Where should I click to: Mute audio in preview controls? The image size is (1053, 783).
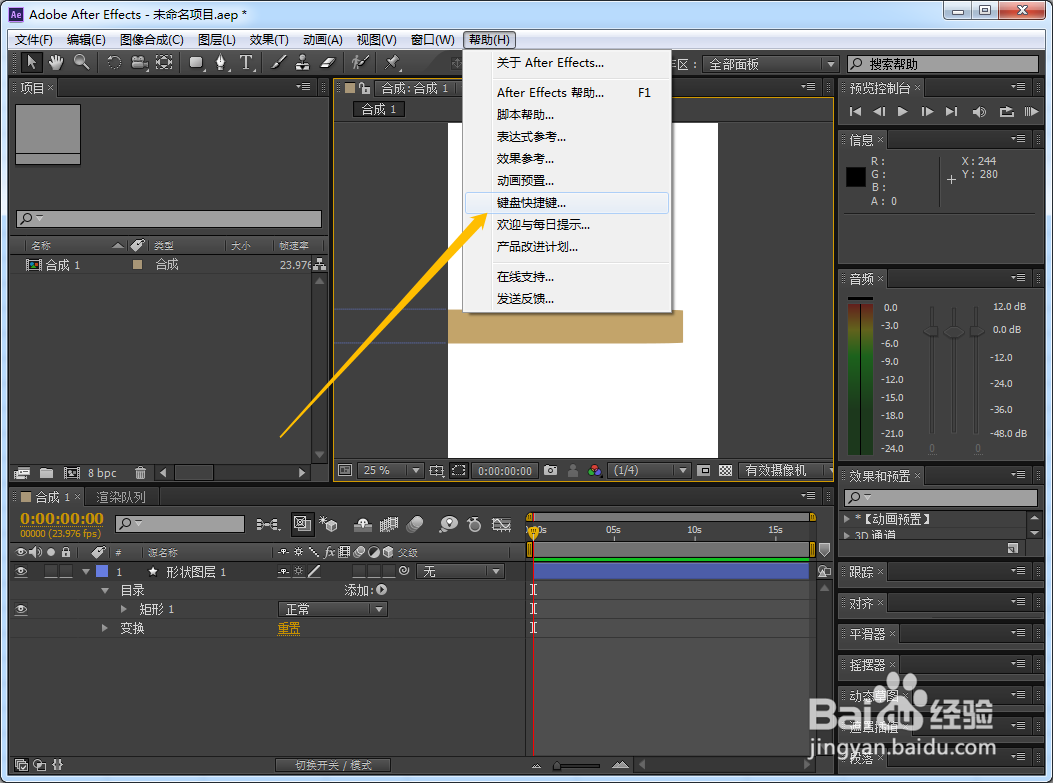tap(979, 111)
